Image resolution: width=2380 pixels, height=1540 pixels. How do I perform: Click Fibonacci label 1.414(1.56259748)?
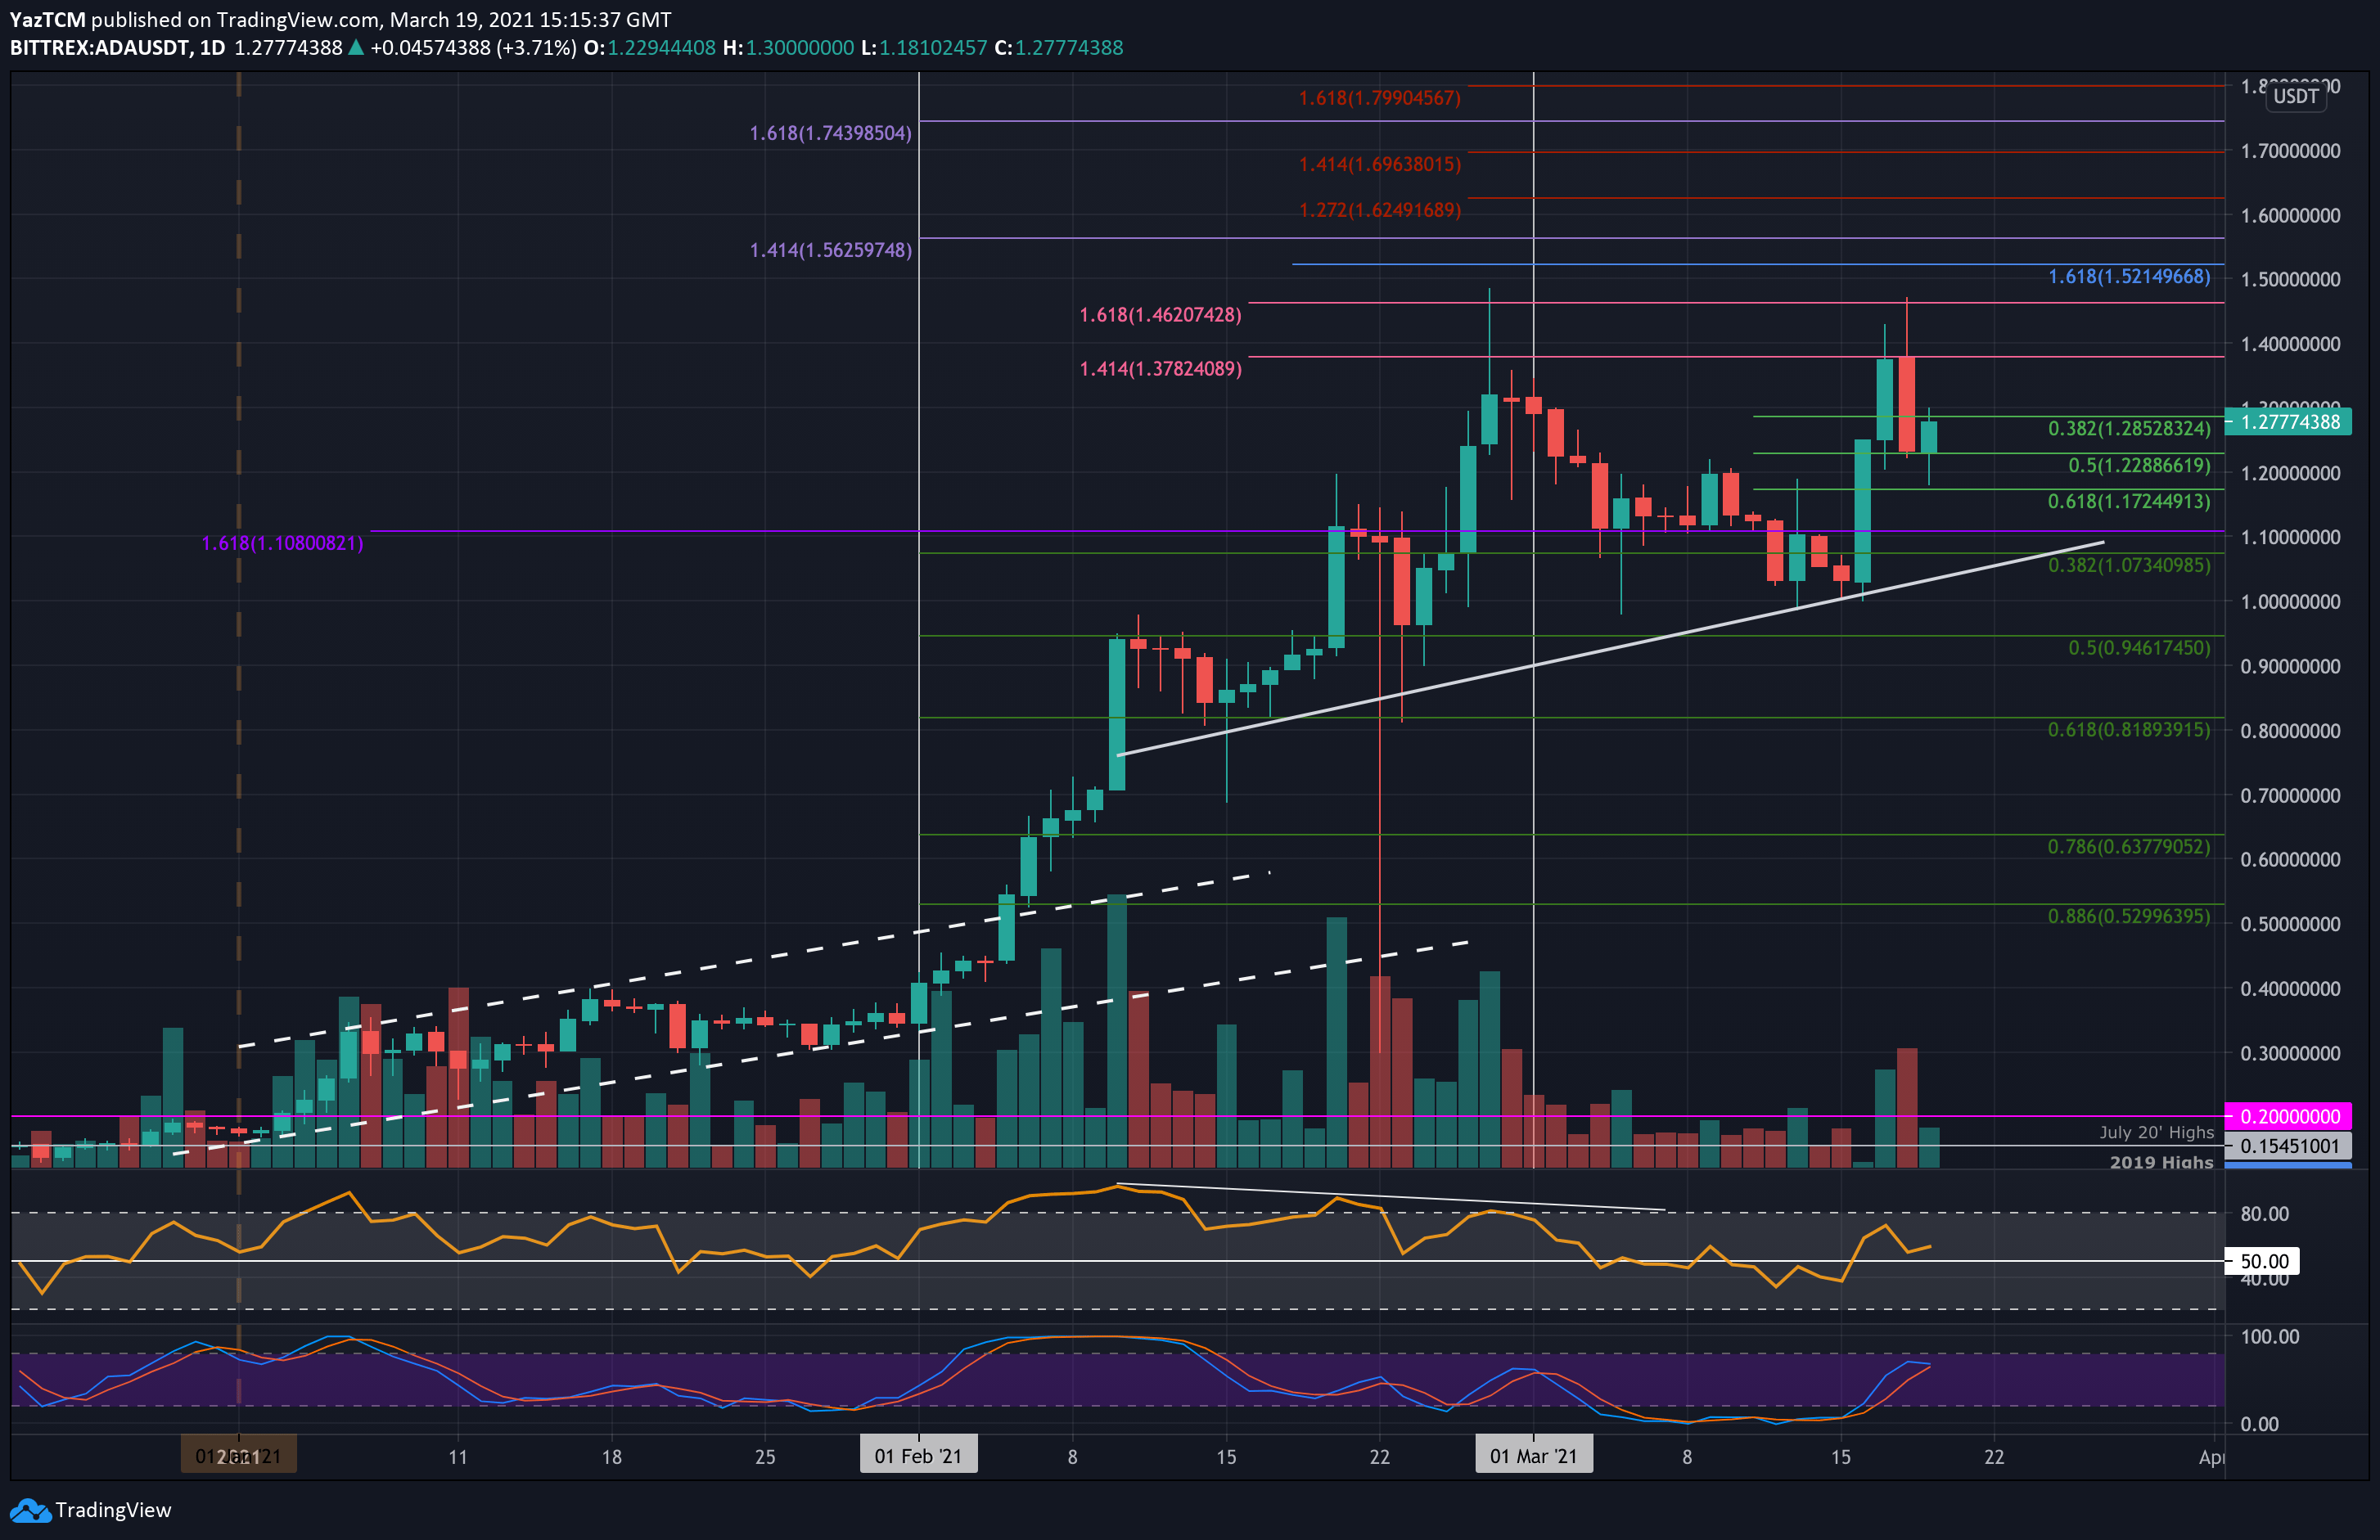pyautogui.click(x=830, y=250)
